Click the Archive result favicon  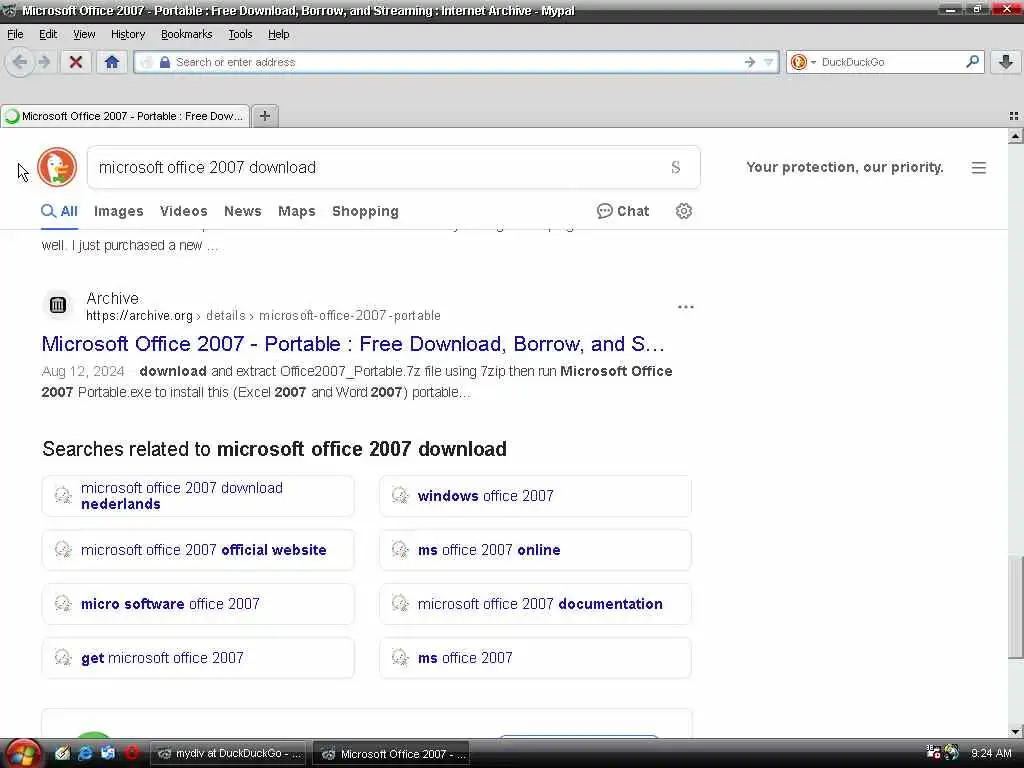[57, 305]
